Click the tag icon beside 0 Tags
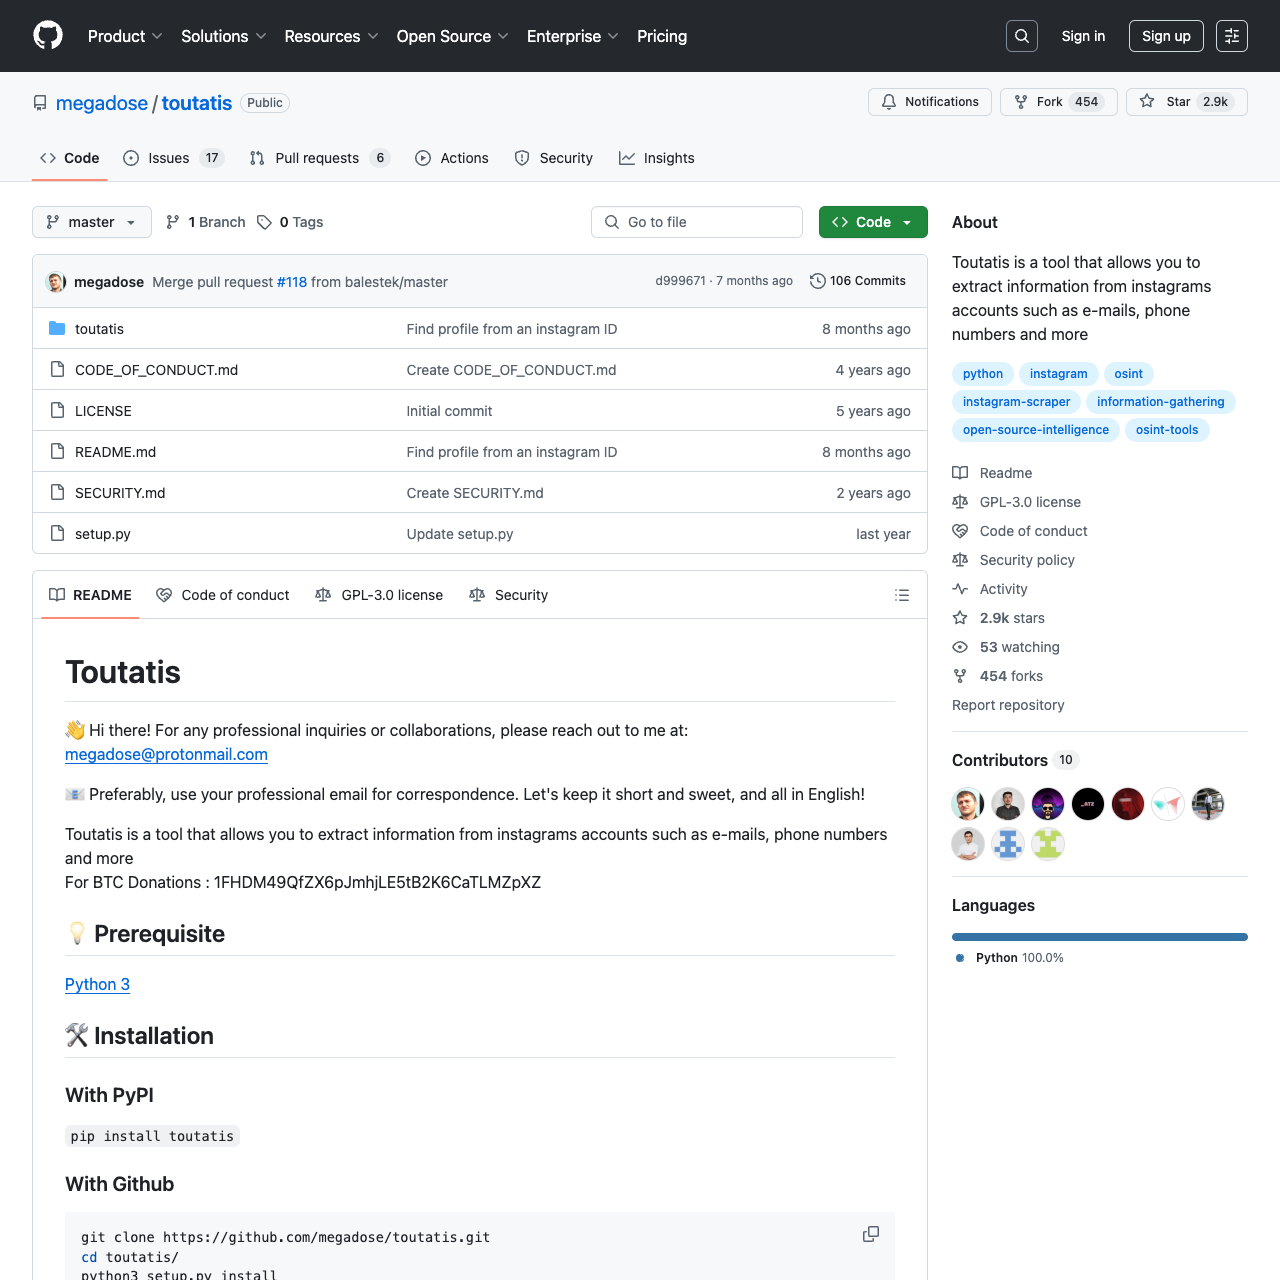The width and height of the screenshot is (1280, 1280). click(x=264, y=222)
